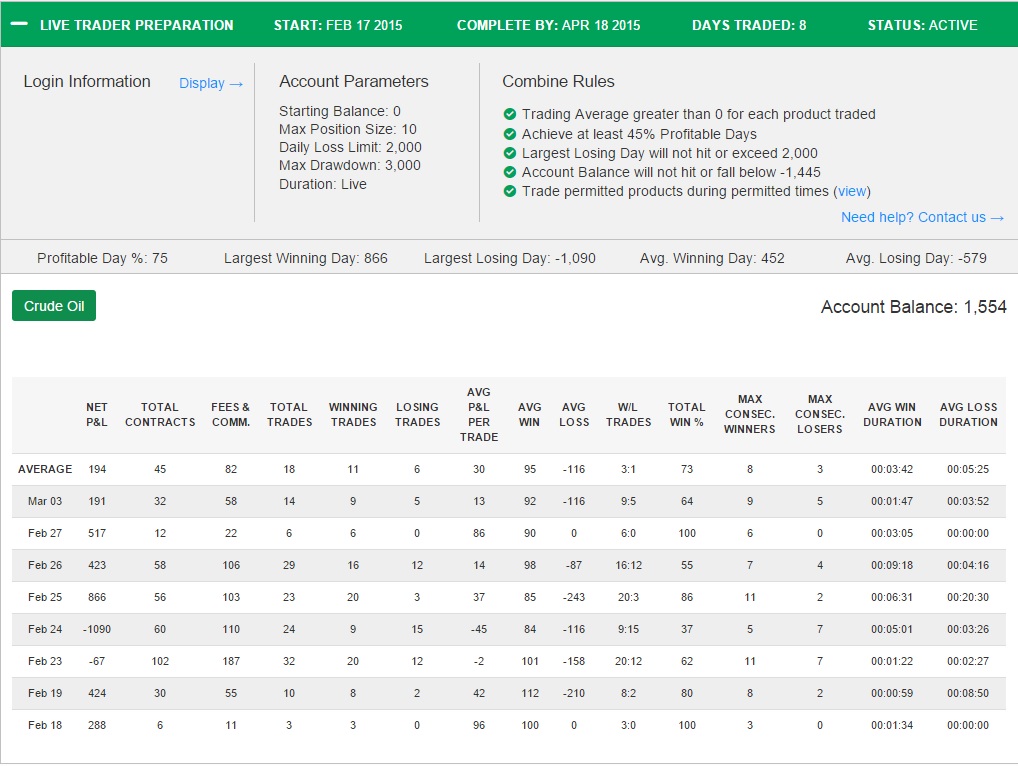The width and height of the screenshot is (1018, 766).
Task: Click the check icon for Trade permitted products
Action: [510, 191]
